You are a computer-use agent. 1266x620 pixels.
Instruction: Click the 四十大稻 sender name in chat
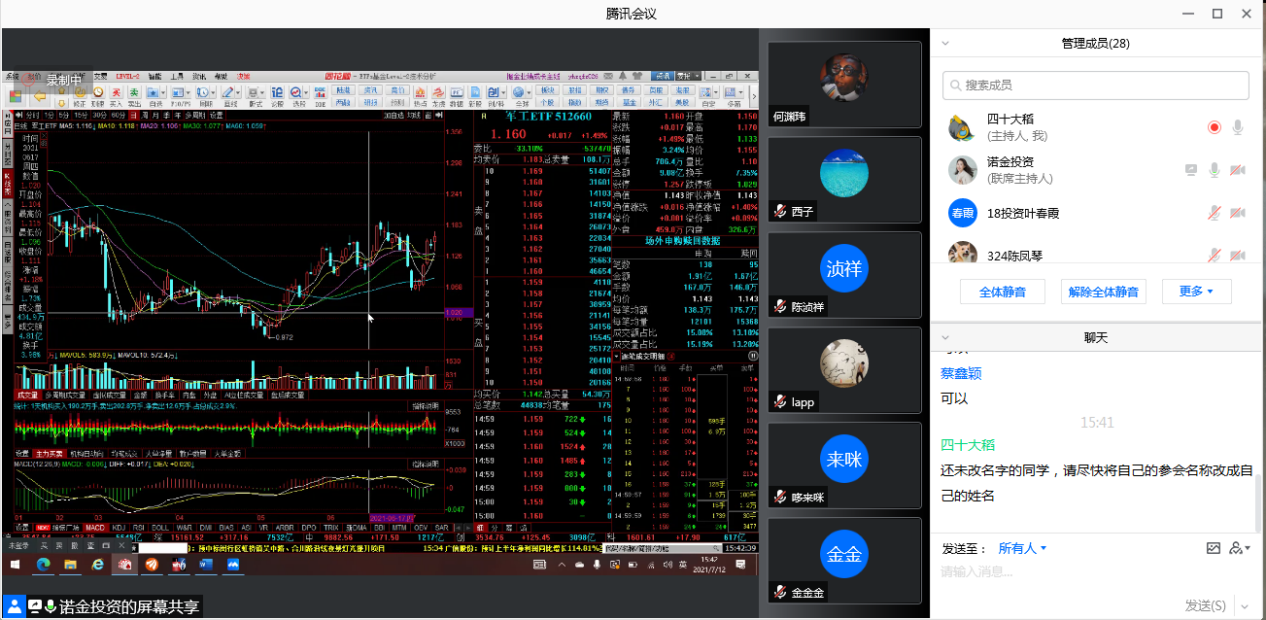point(967,445)
